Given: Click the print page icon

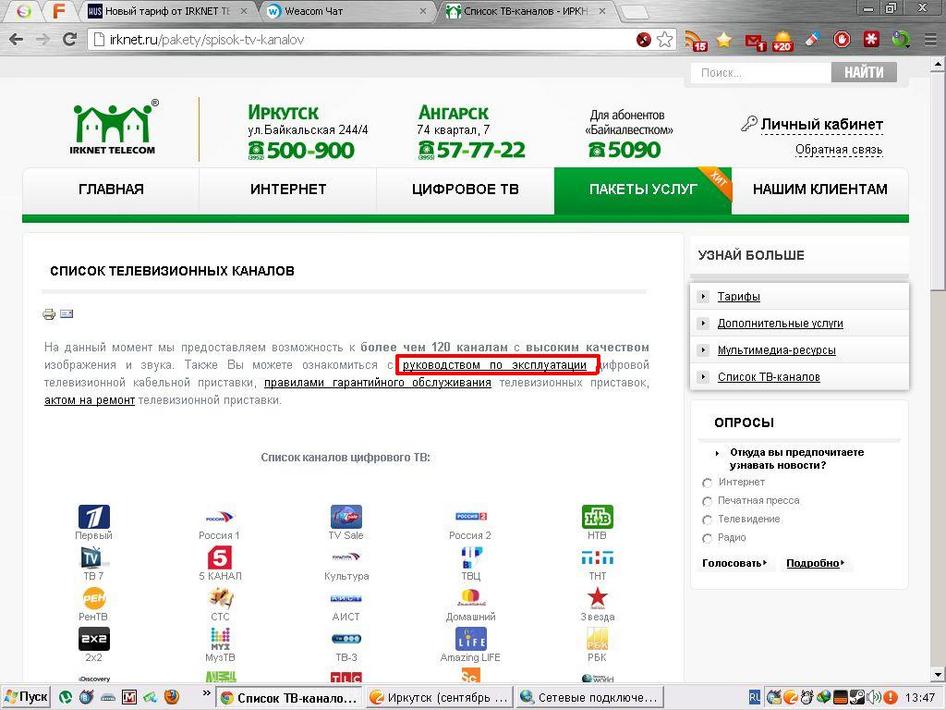Looking at the screenshot, I should (49, 314).
